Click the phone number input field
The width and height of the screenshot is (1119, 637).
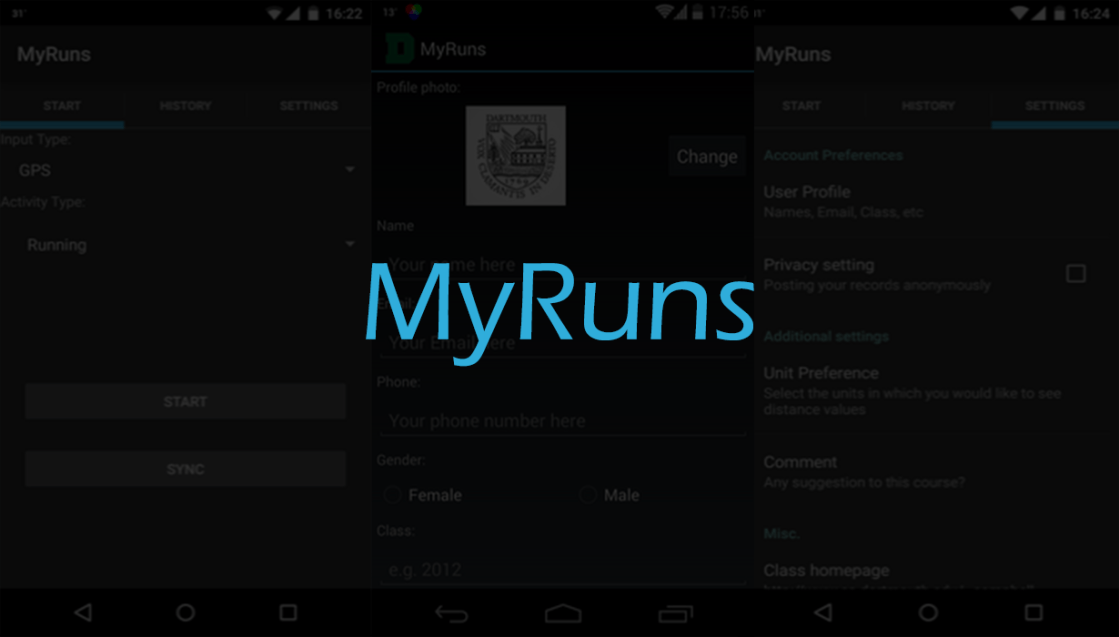pos(562,421)
